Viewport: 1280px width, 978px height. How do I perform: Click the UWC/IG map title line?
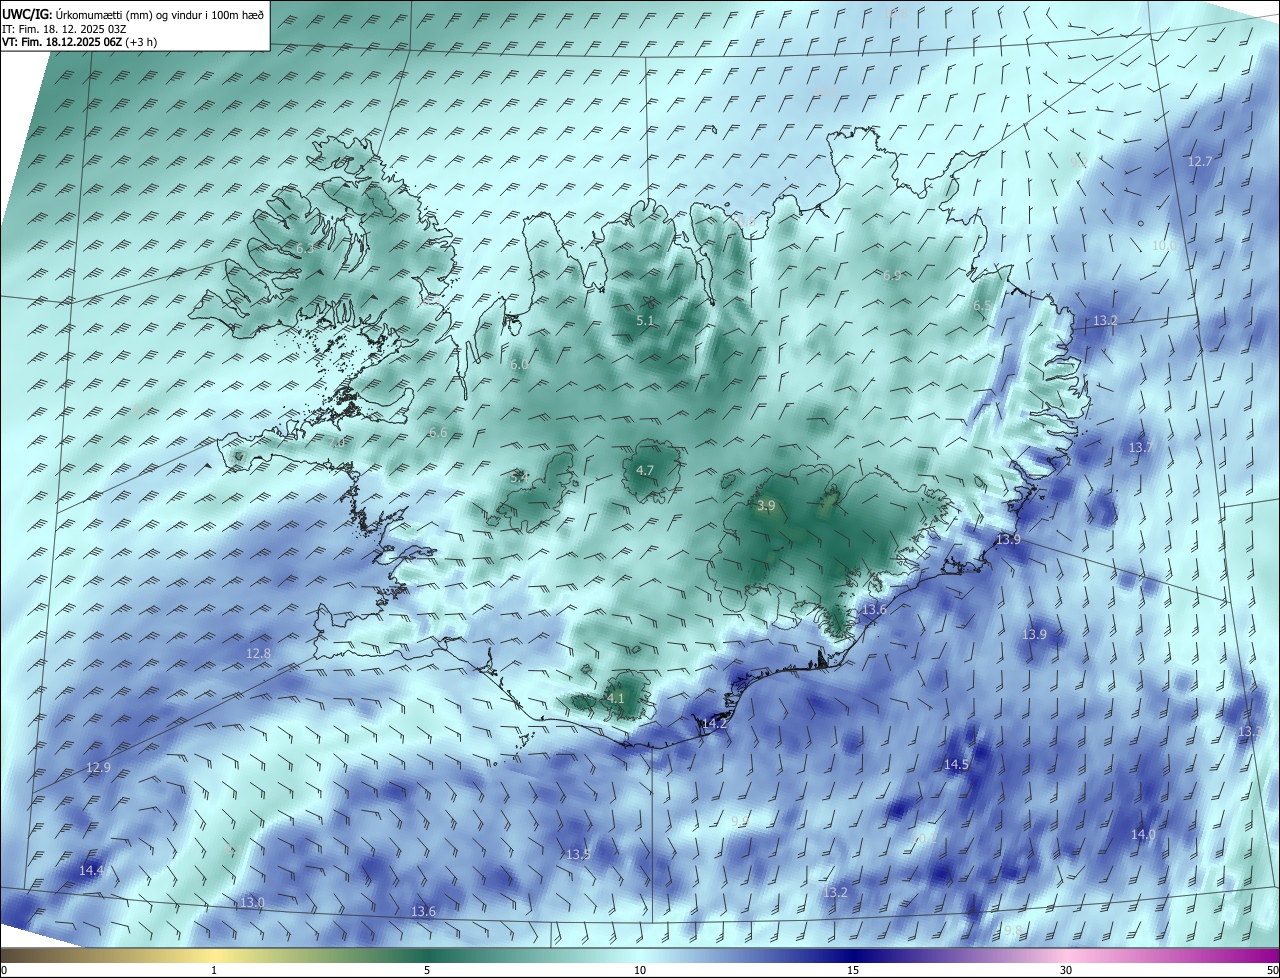(133, 14)
